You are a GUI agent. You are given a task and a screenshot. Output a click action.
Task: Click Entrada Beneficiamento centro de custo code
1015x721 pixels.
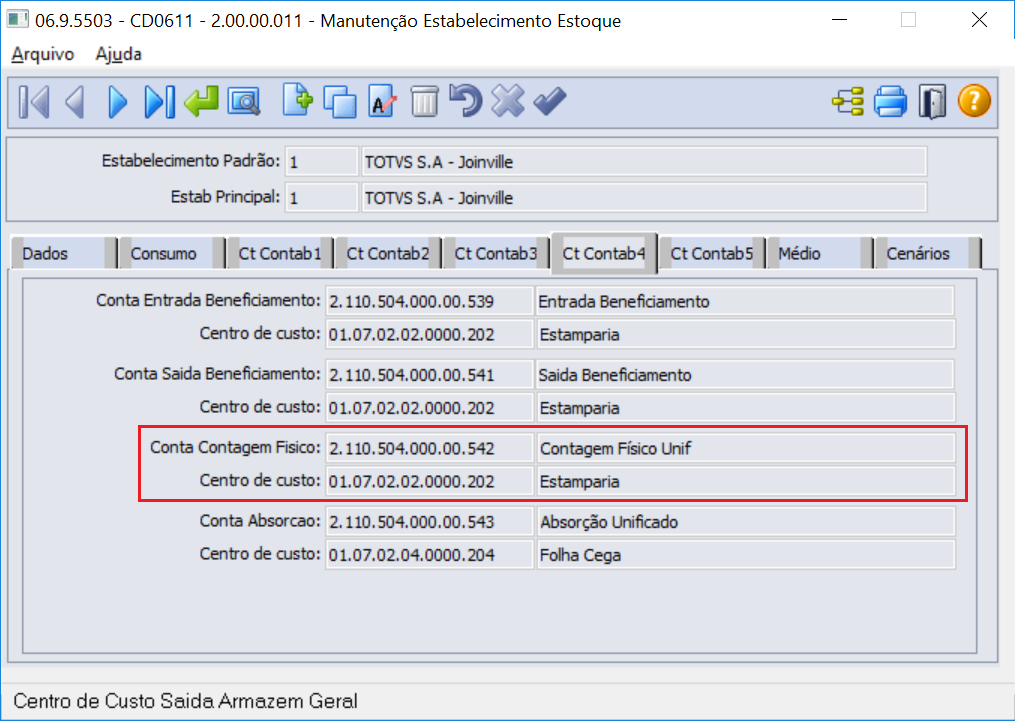tap(429, 335)
